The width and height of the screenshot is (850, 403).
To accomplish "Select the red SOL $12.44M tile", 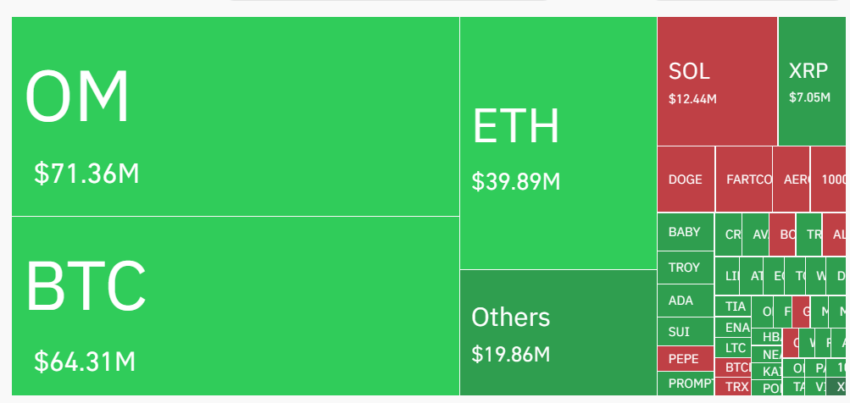I will tap(717, 81).
